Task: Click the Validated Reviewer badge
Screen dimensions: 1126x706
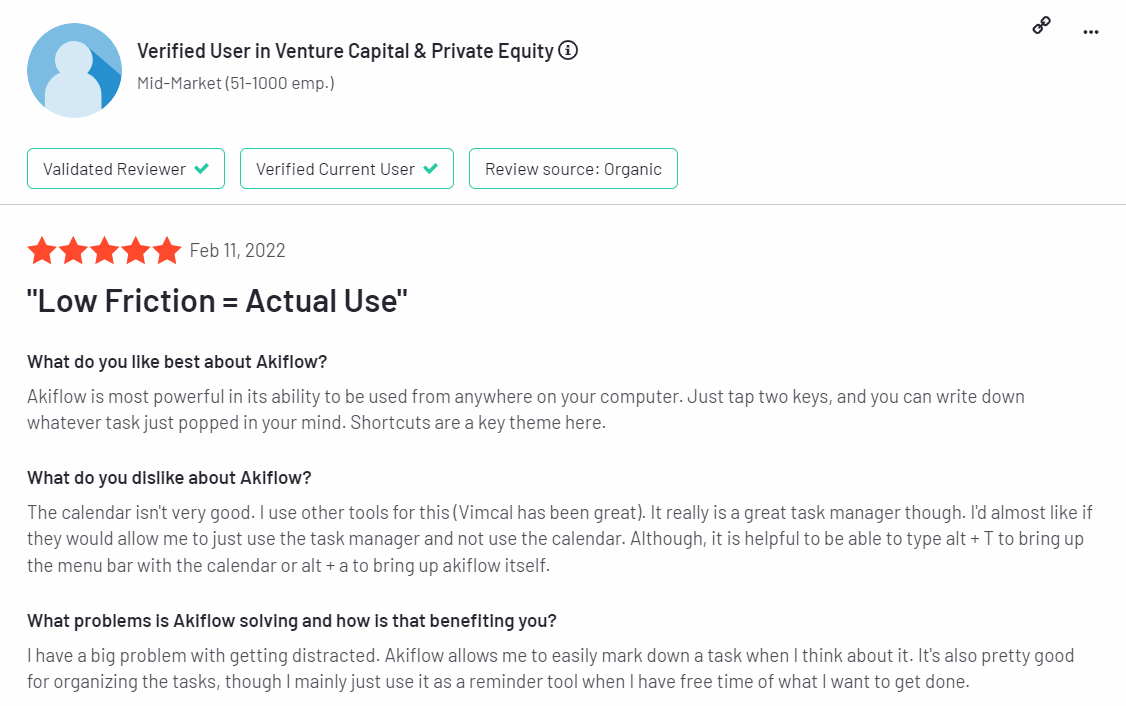Action: [x=125, y=169]
